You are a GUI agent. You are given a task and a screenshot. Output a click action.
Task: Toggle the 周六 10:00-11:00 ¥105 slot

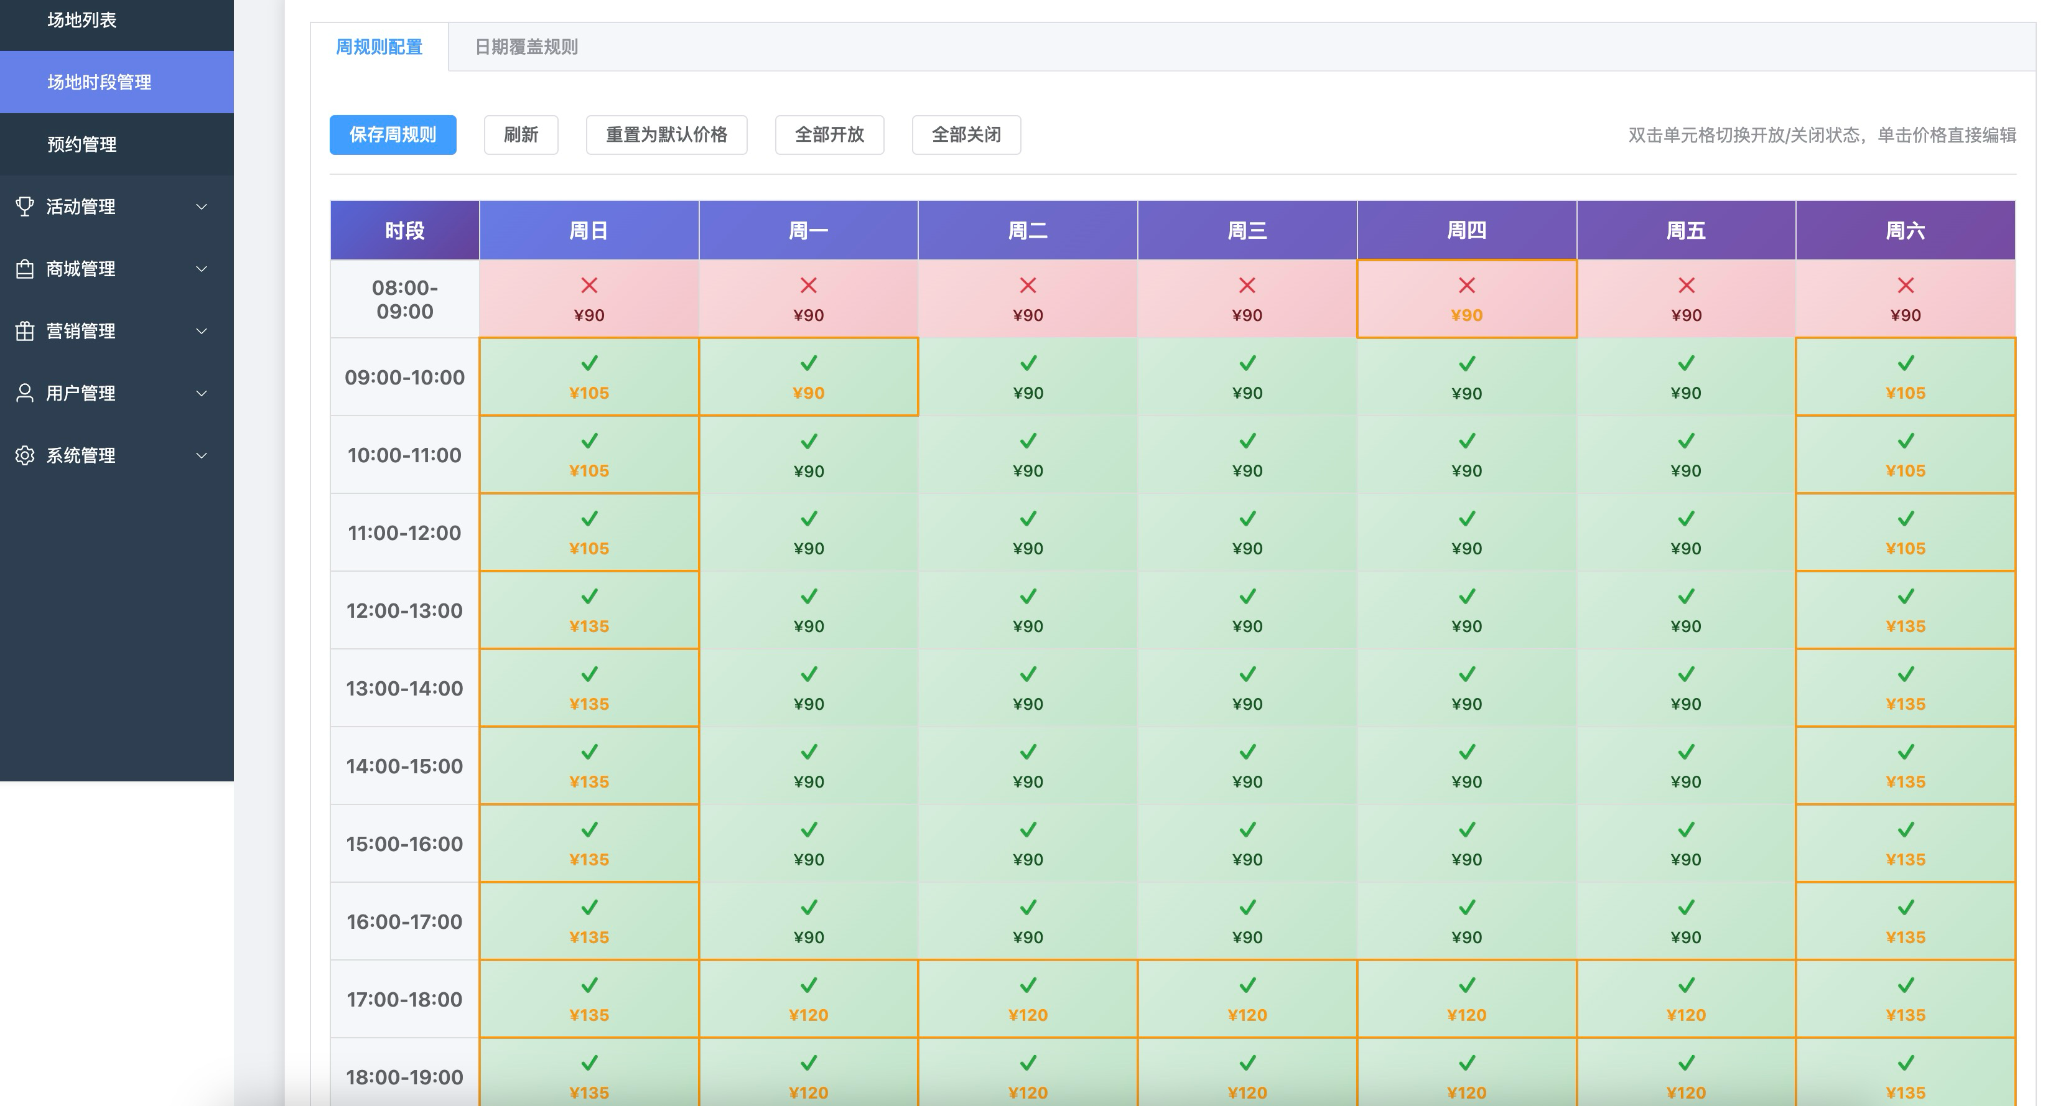click(x=1905, y=454)
